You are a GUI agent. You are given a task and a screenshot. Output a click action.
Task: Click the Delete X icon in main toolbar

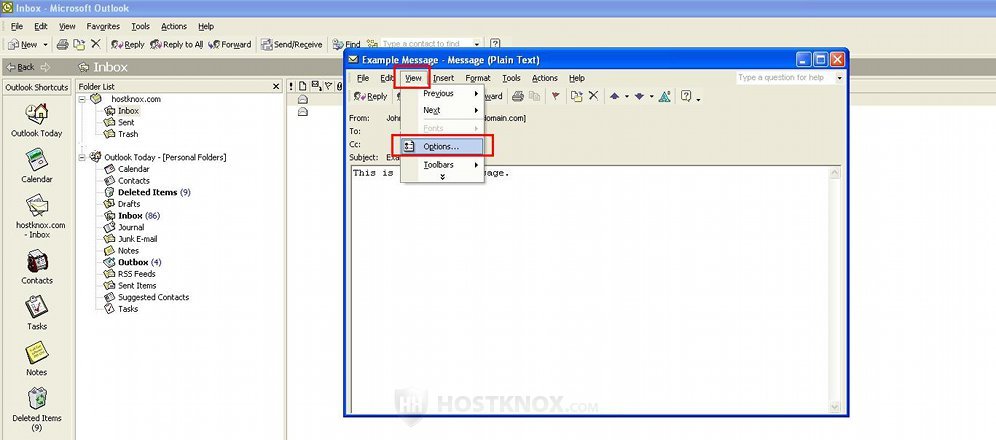click(x=95, y=44)
